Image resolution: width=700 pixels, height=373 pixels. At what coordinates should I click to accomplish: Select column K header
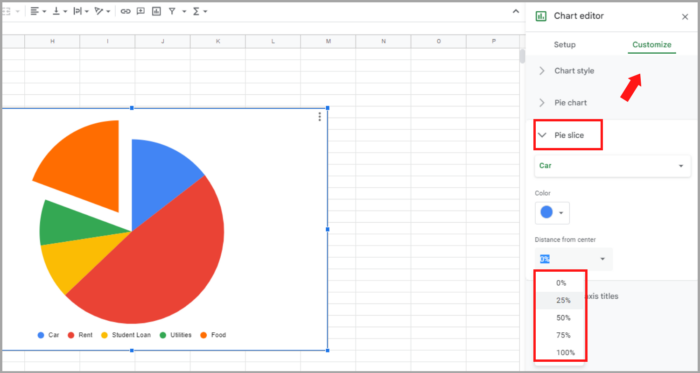(218, 41)
